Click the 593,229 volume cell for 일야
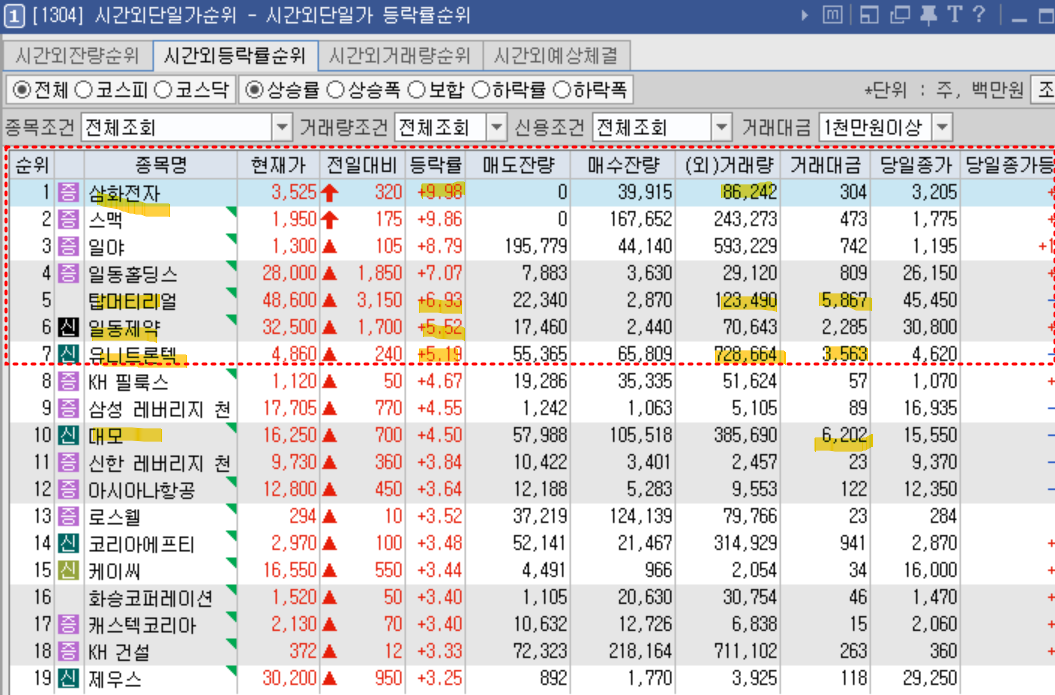1055x695 pixels. click(x=745, y=246)
